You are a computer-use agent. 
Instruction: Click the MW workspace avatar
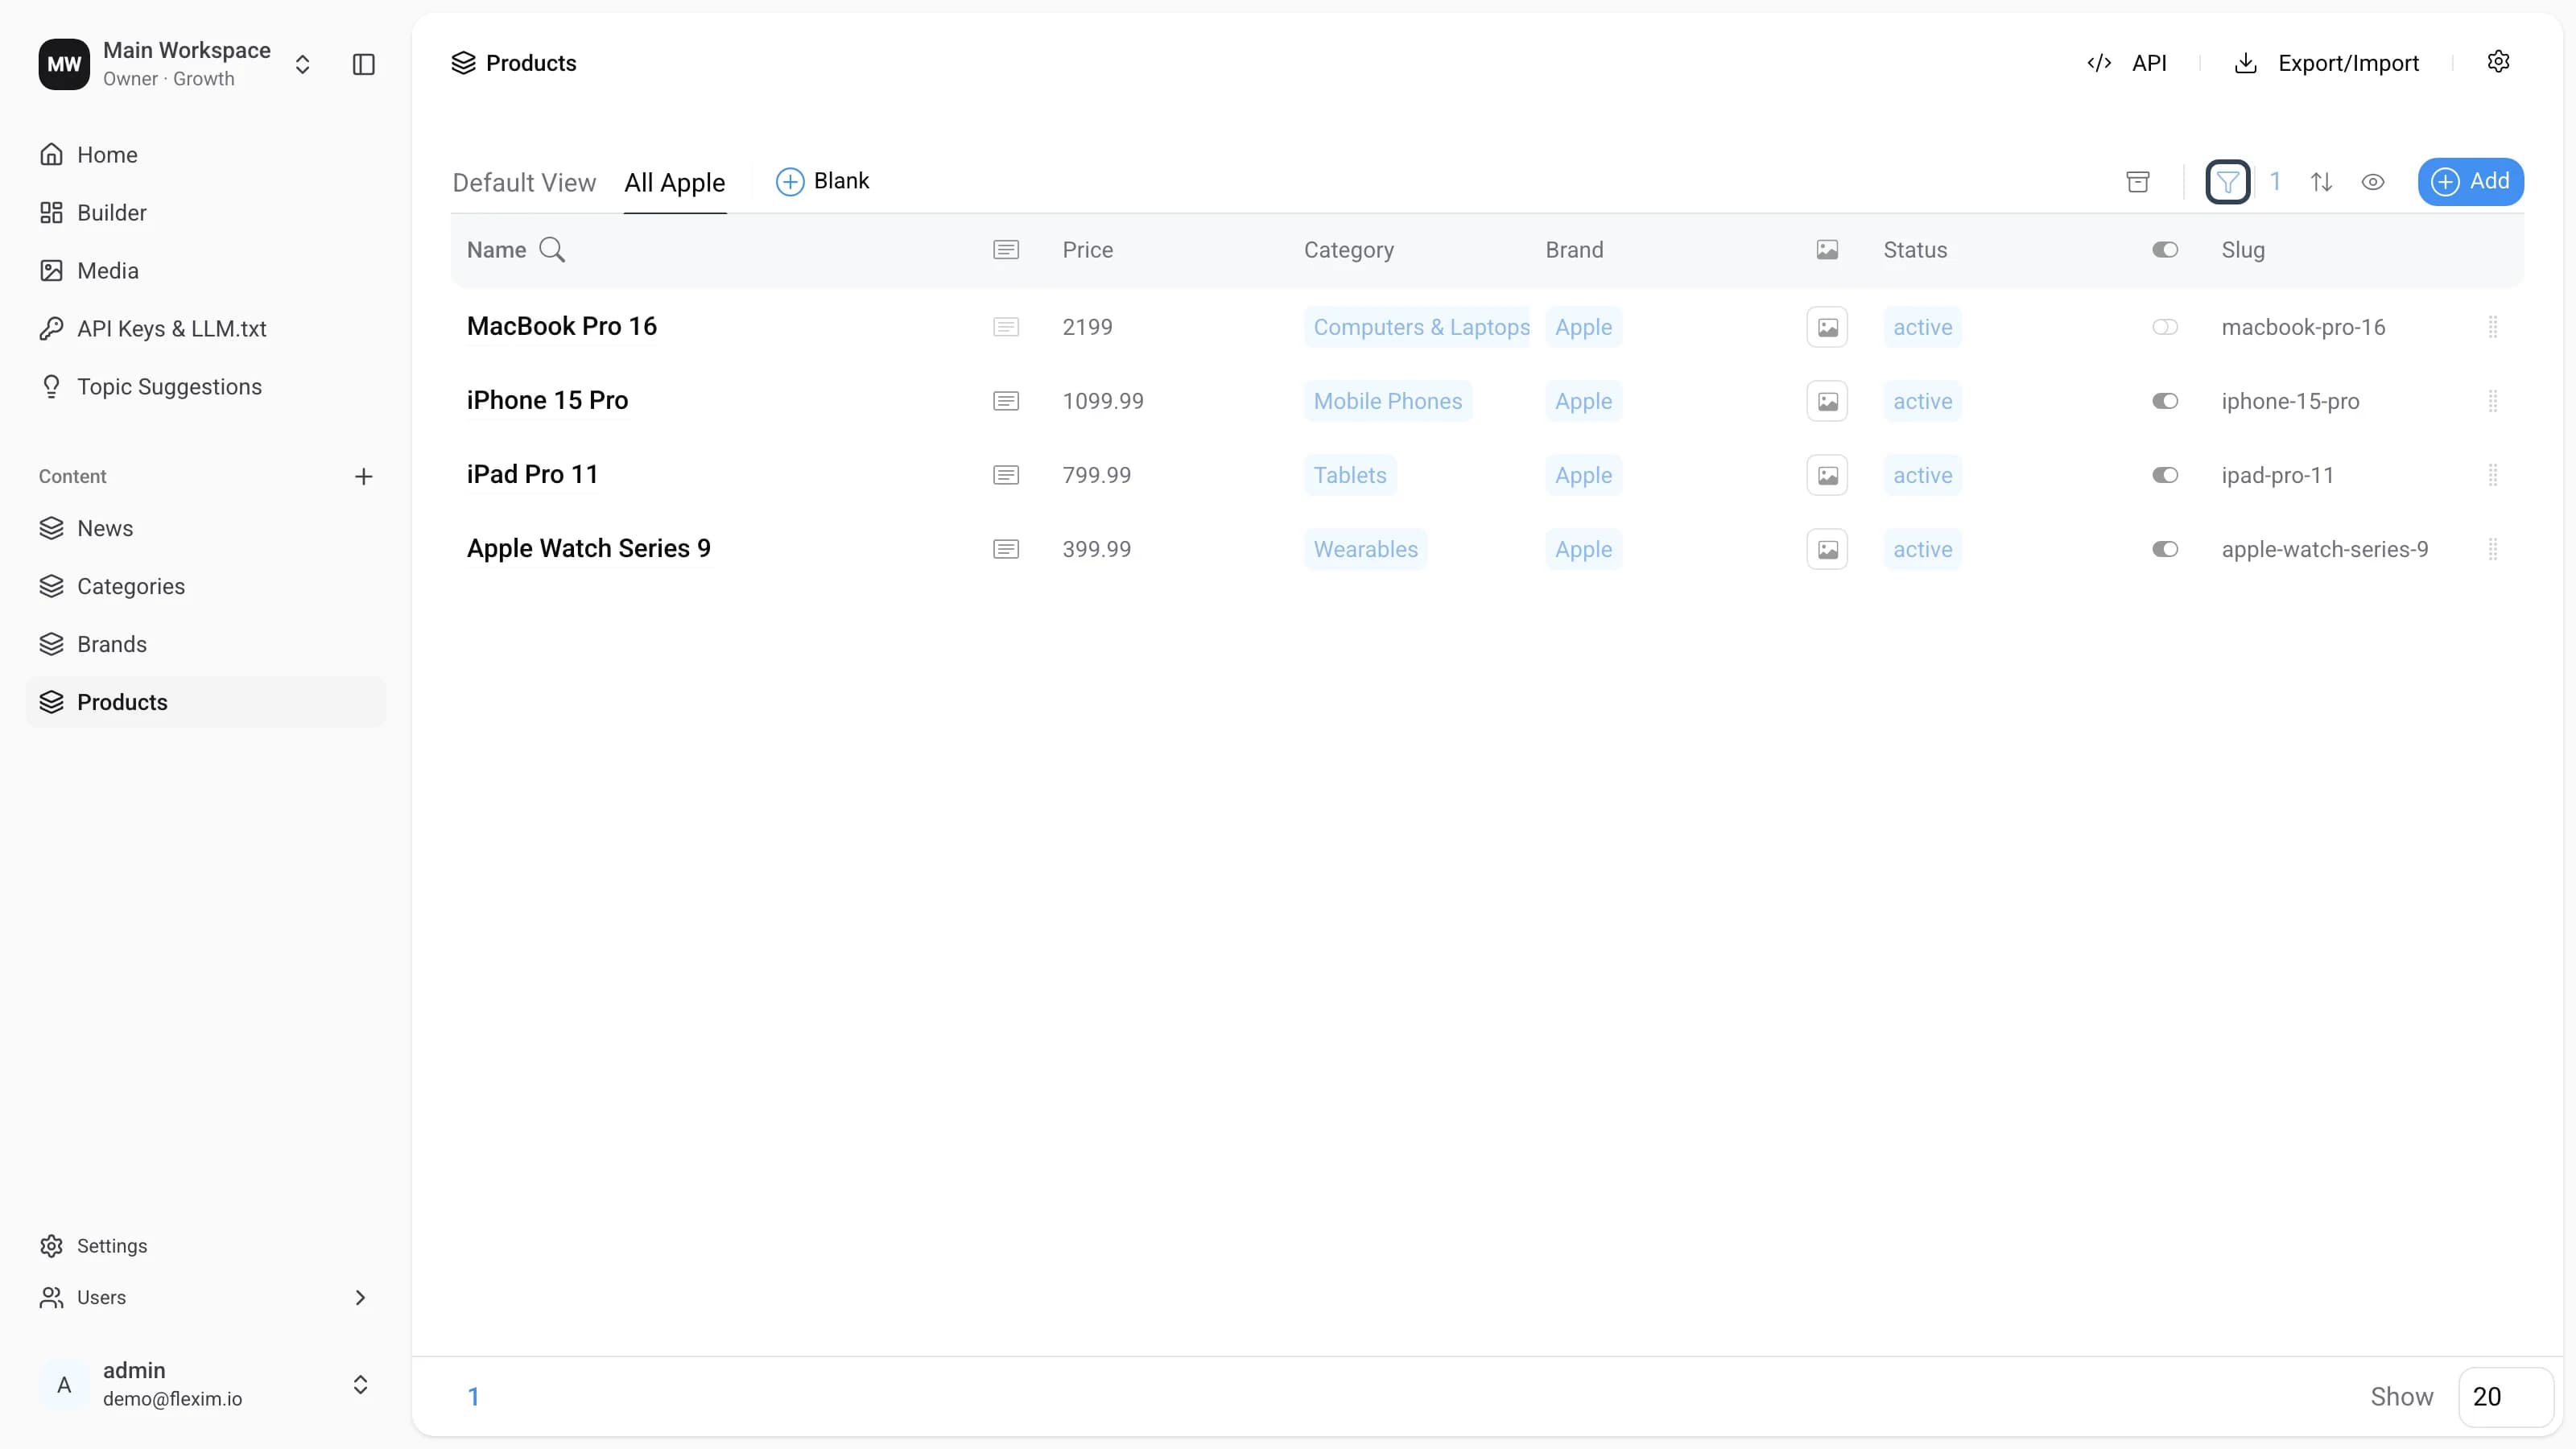coord(64,65)
